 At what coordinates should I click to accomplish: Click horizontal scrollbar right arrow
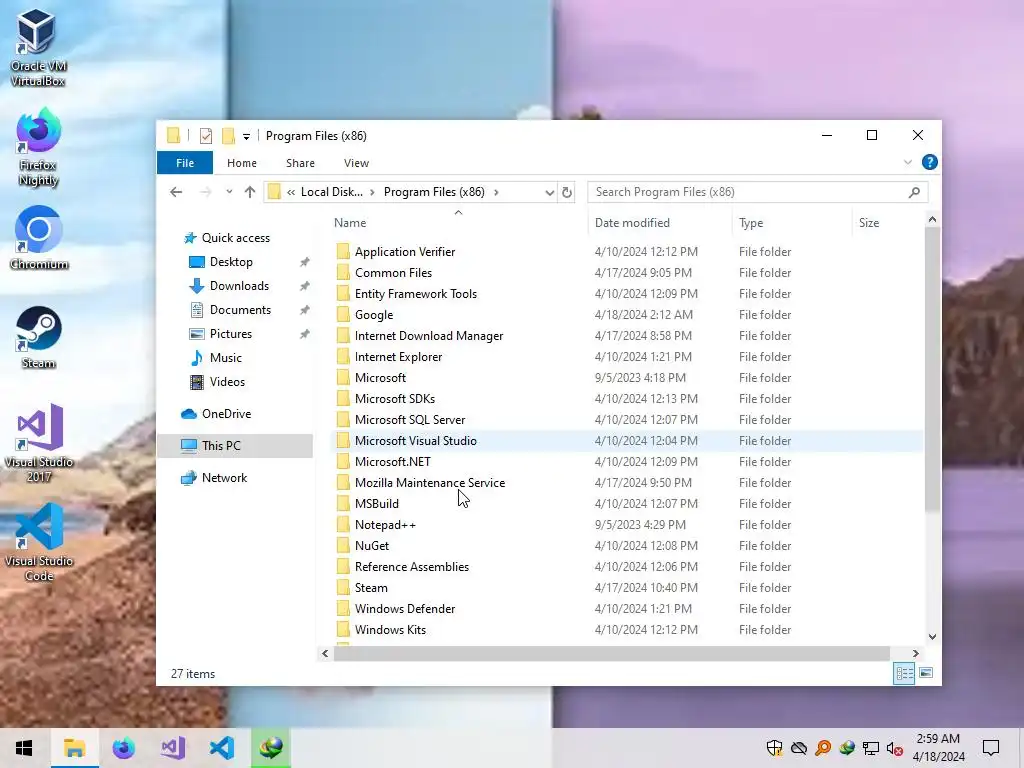[x=916, y=653]
